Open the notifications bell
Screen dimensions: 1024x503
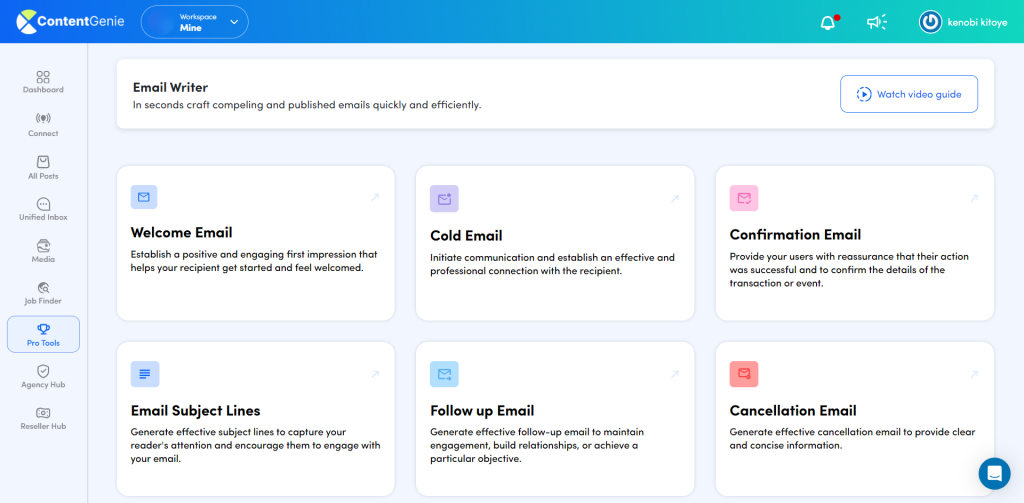(827, 22)
